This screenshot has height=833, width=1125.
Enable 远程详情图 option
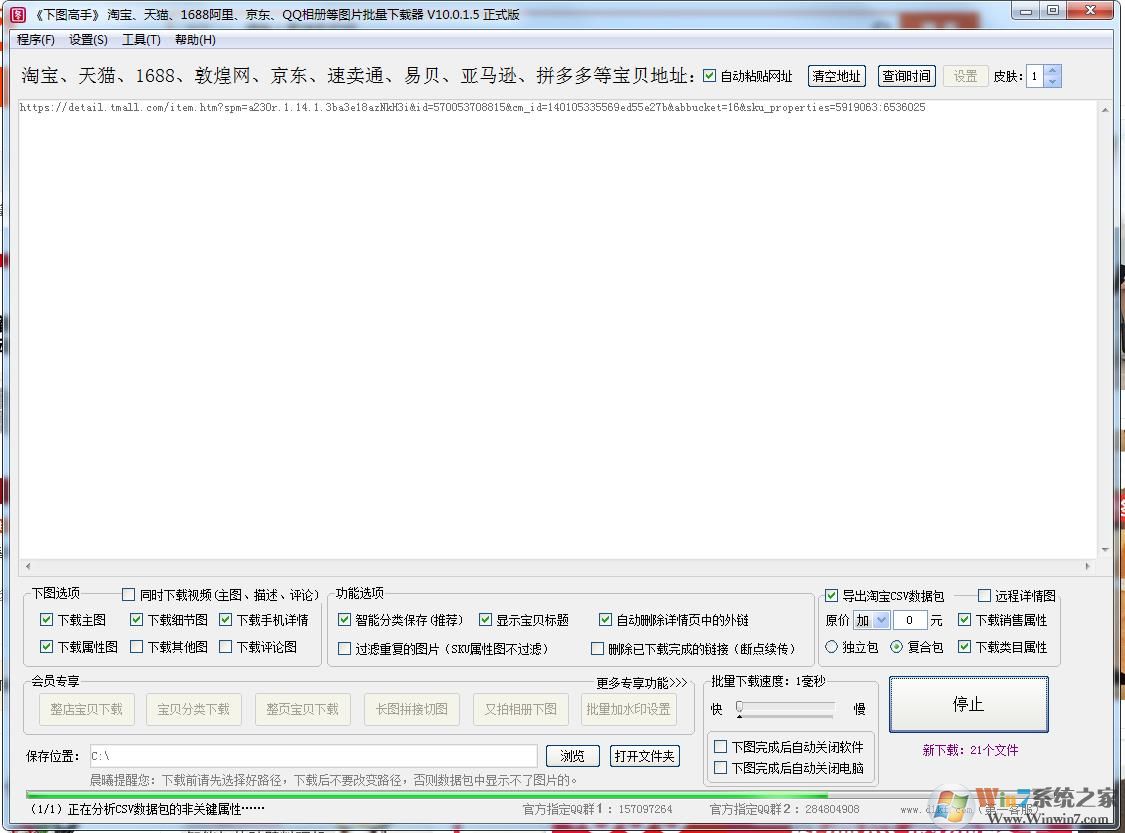pyautogui.click(x=984, y=595)
